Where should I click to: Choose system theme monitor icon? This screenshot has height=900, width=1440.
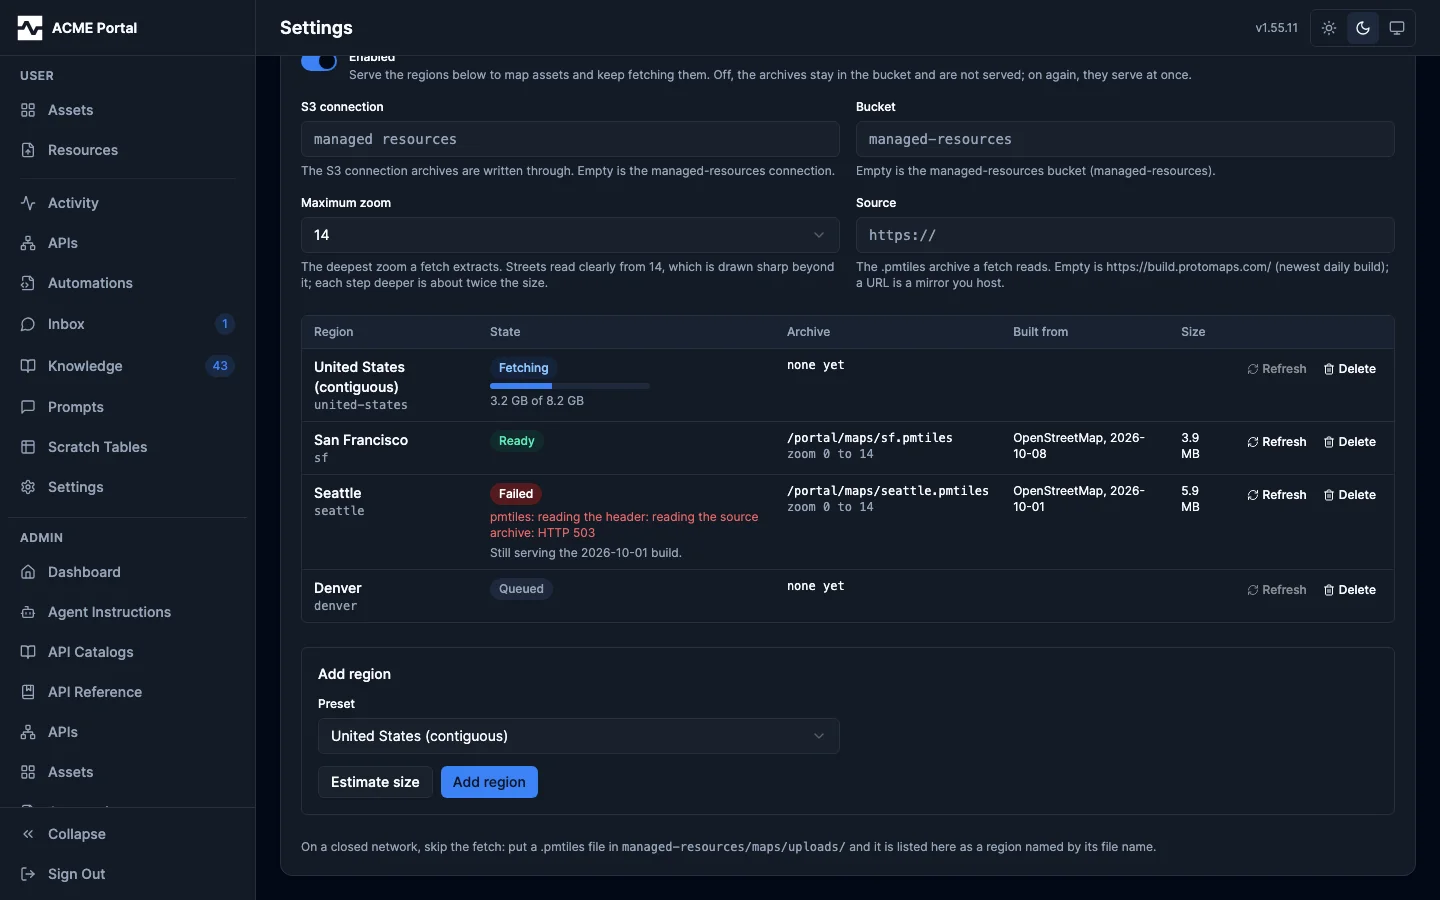[1397, 28]
